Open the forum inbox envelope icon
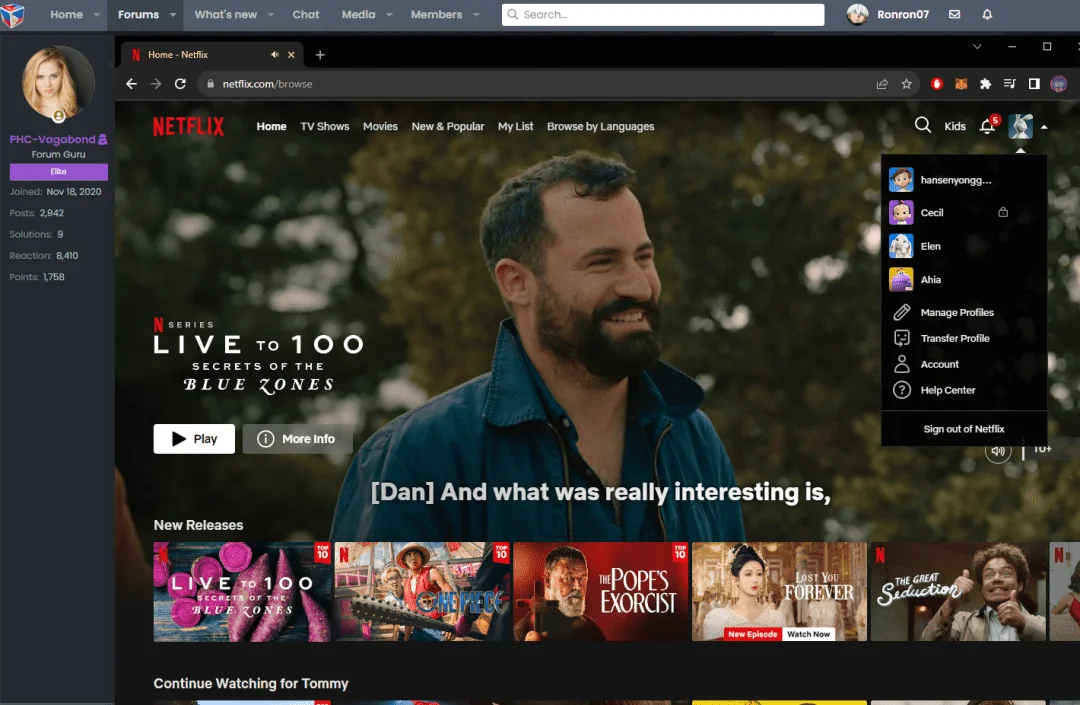Viewport: 1080px width, 705px height. pyautogui.click(x=955, y=14)
